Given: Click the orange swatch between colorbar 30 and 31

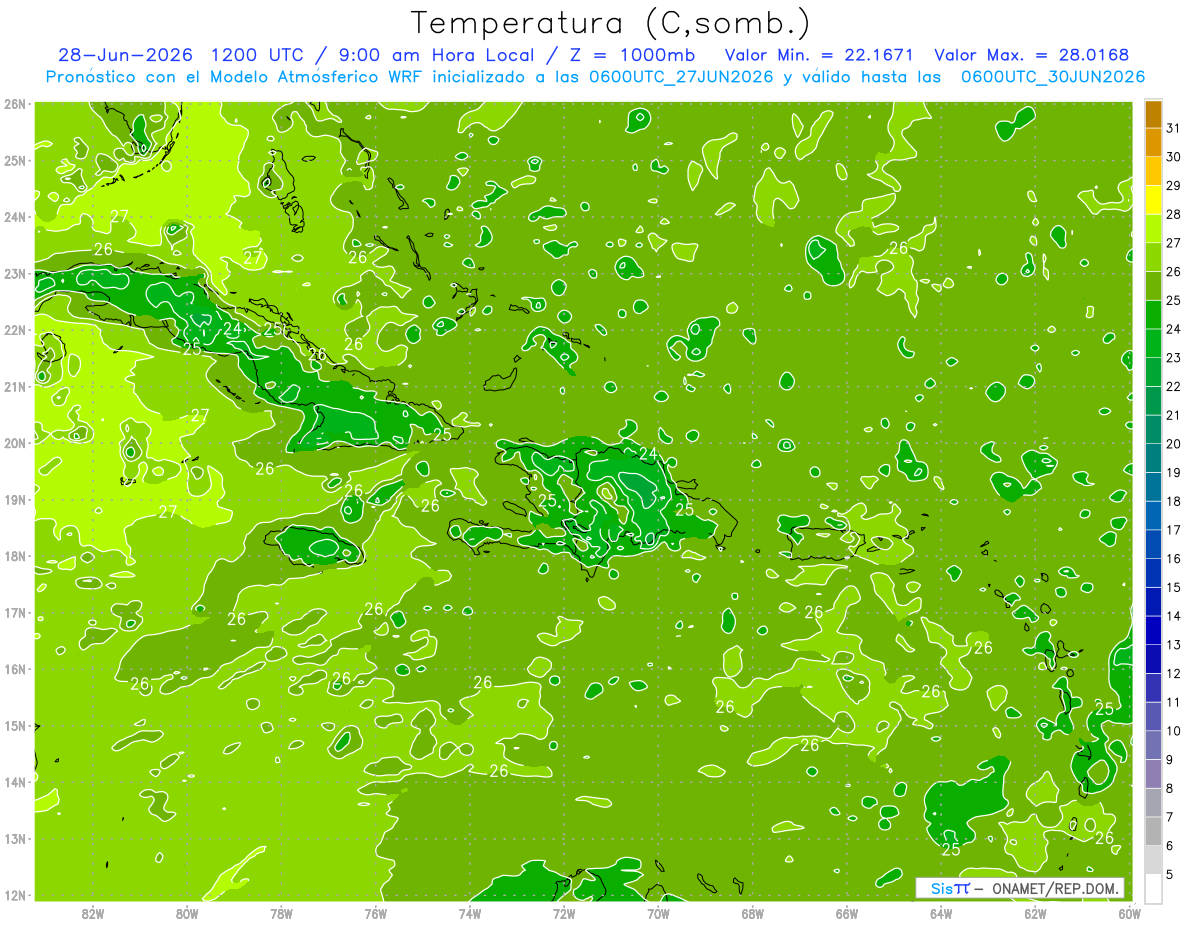Looking at the screenshot, I should [x=1153, y=142].
